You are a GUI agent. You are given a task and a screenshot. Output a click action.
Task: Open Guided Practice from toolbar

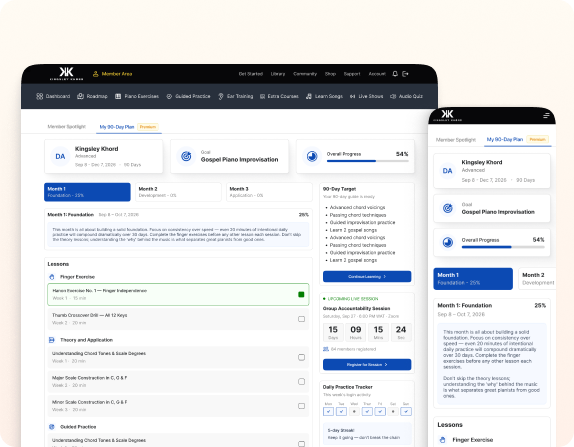pyautogui.click(x=189, y=96)
